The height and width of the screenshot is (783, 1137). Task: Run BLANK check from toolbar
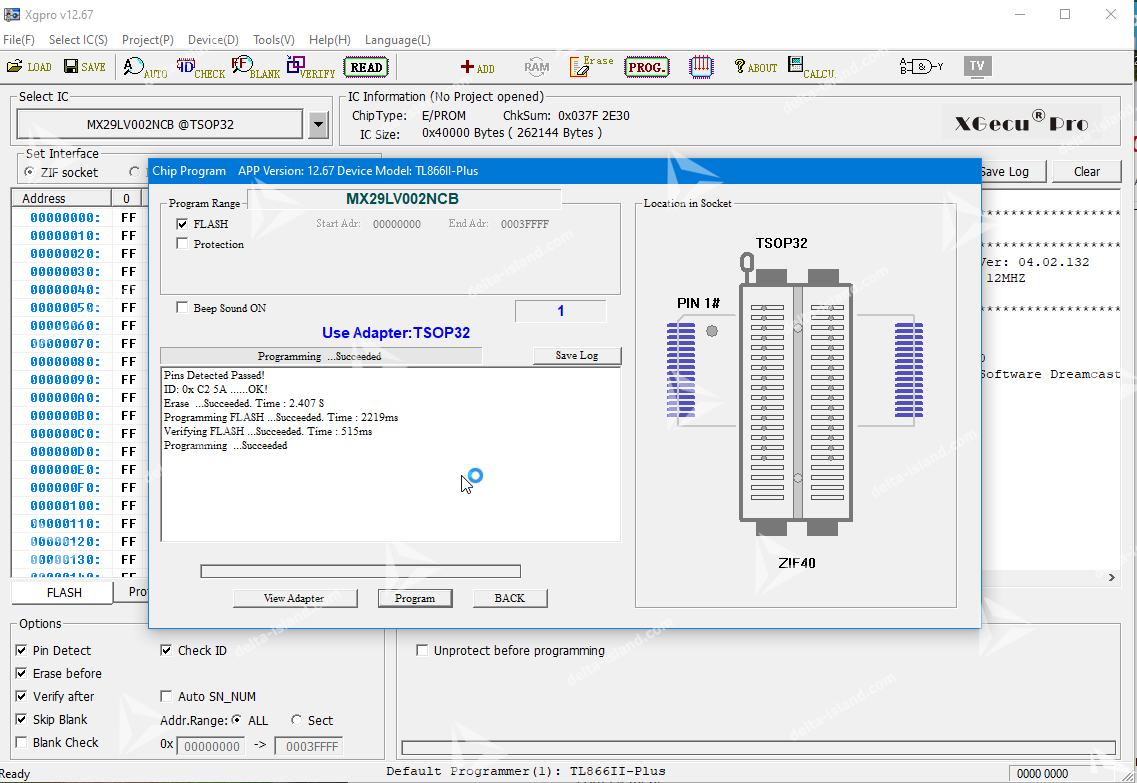pos(255,67)
